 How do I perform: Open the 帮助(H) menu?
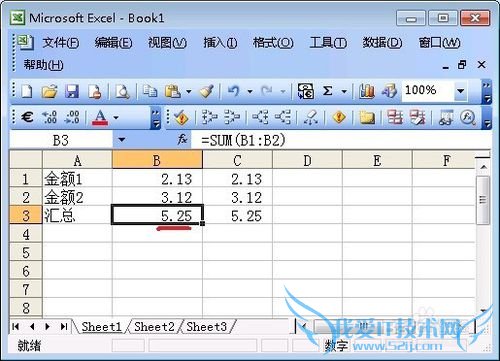43,65
